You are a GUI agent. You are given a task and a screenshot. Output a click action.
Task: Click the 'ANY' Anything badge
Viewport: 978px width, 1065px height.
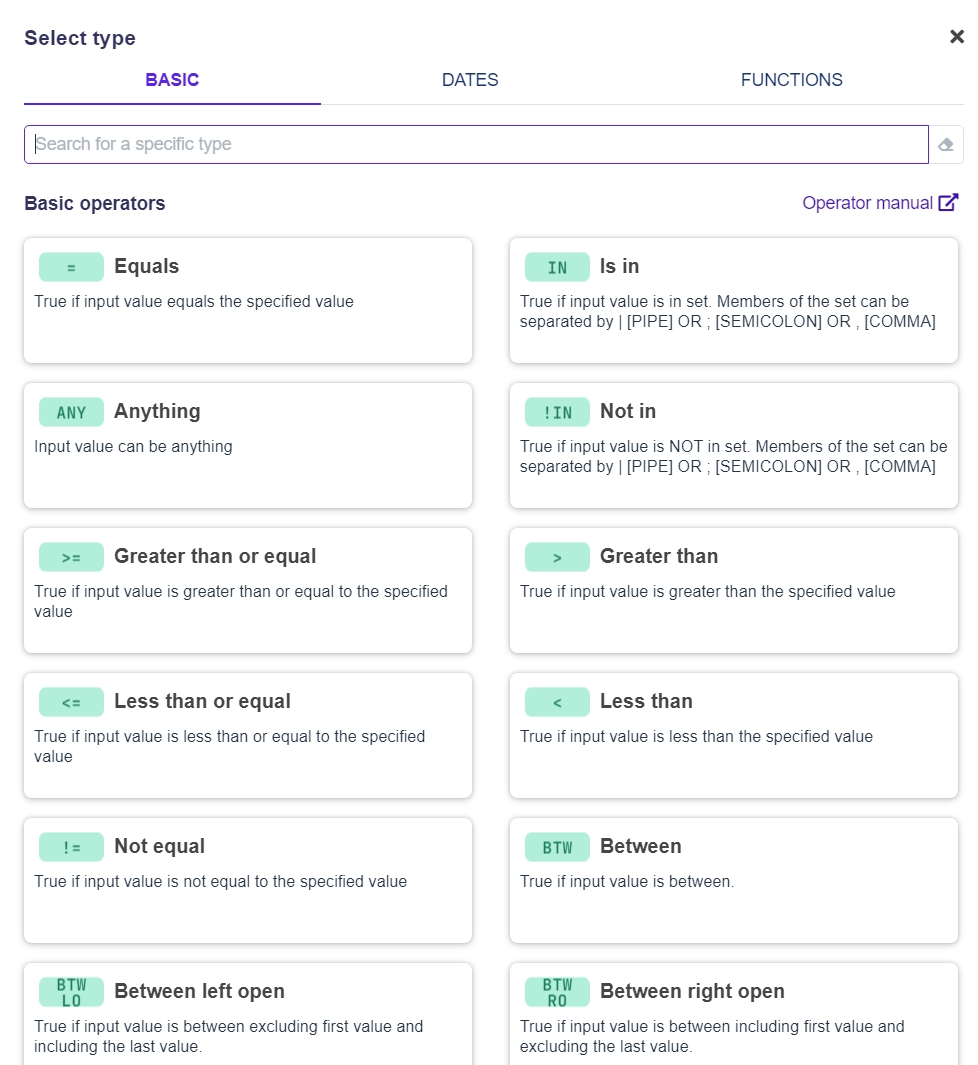pyautogui.click(x=71, y=412)
